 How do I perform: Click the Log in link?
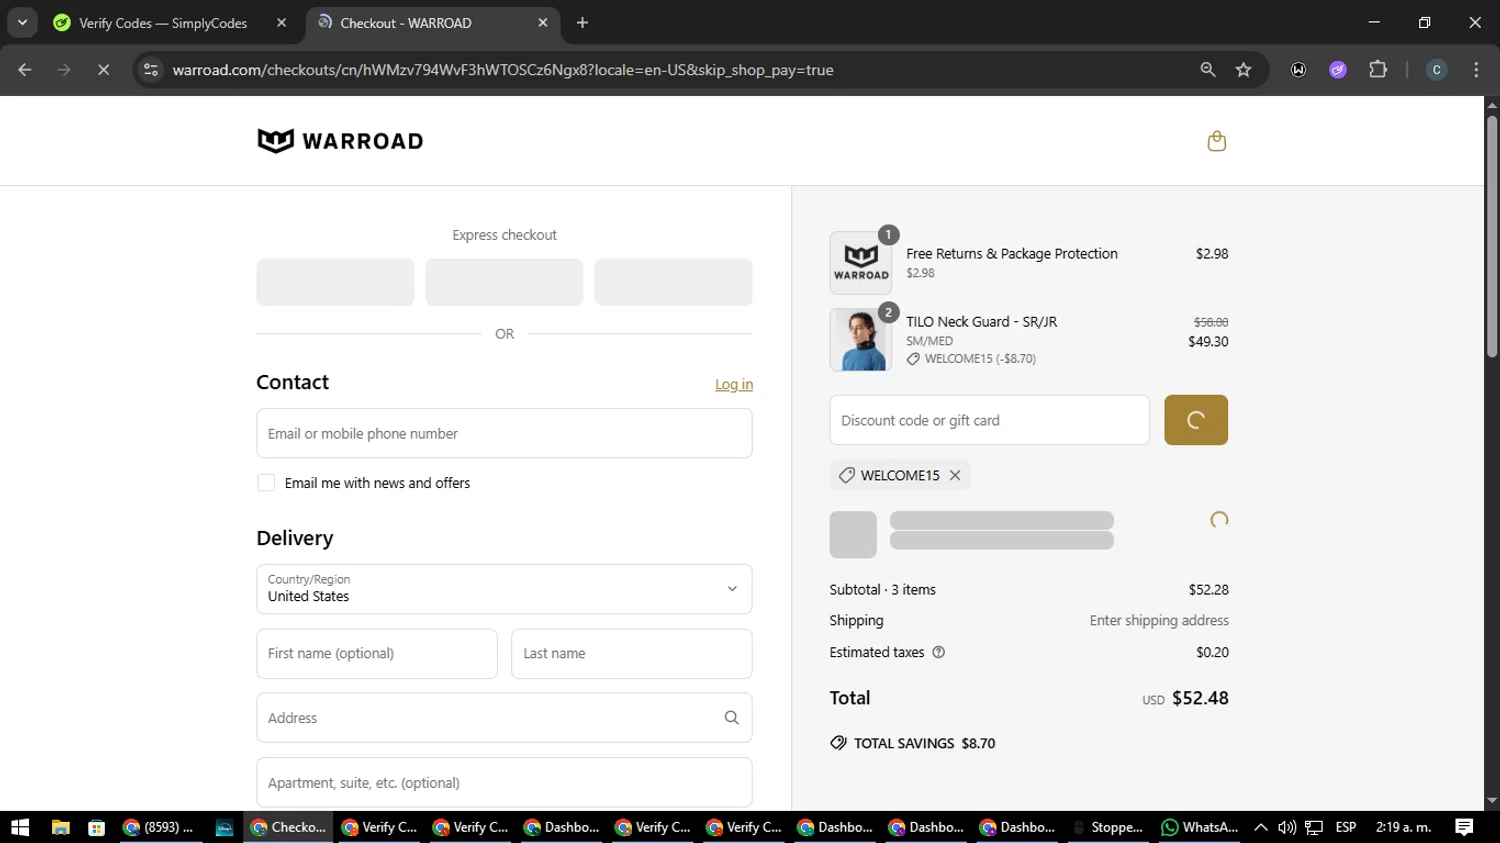tap(734, 384)
